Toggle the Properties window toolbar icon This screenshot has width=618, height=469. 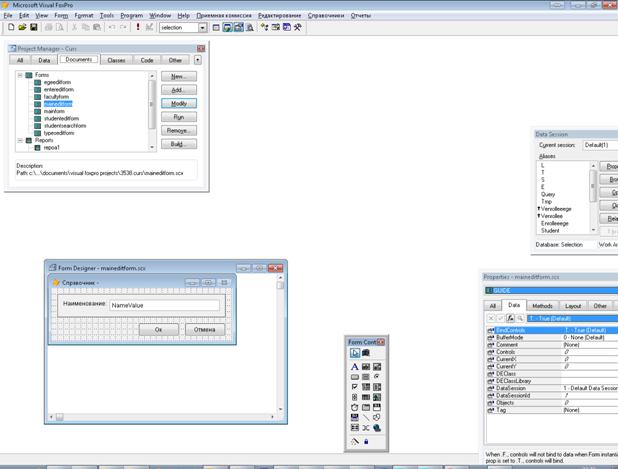238,27
